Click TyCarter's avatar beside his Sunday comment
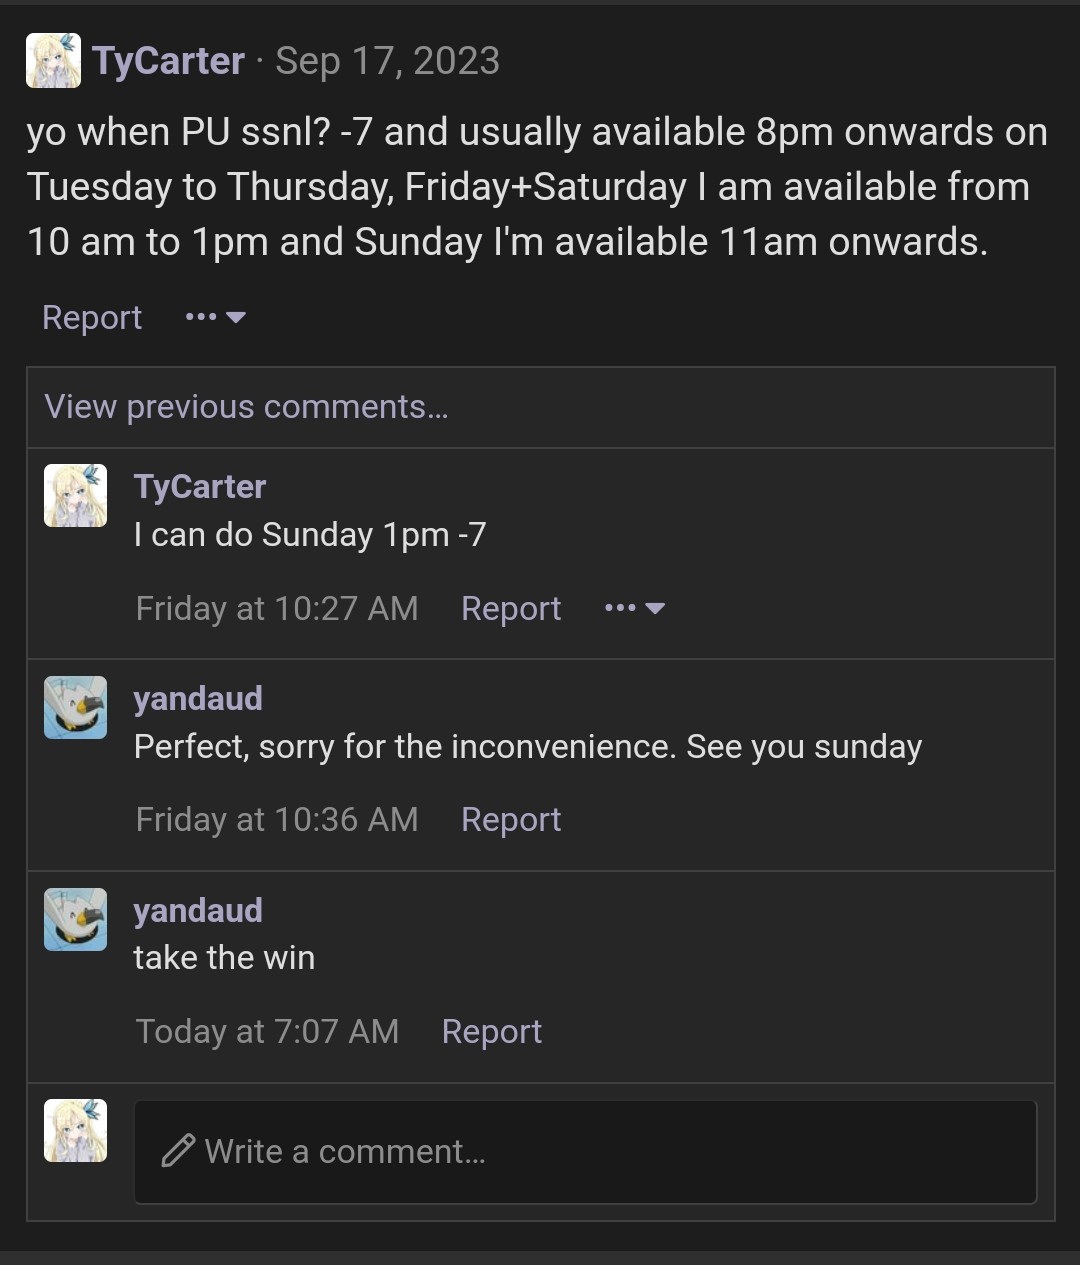 pos(75,494)
